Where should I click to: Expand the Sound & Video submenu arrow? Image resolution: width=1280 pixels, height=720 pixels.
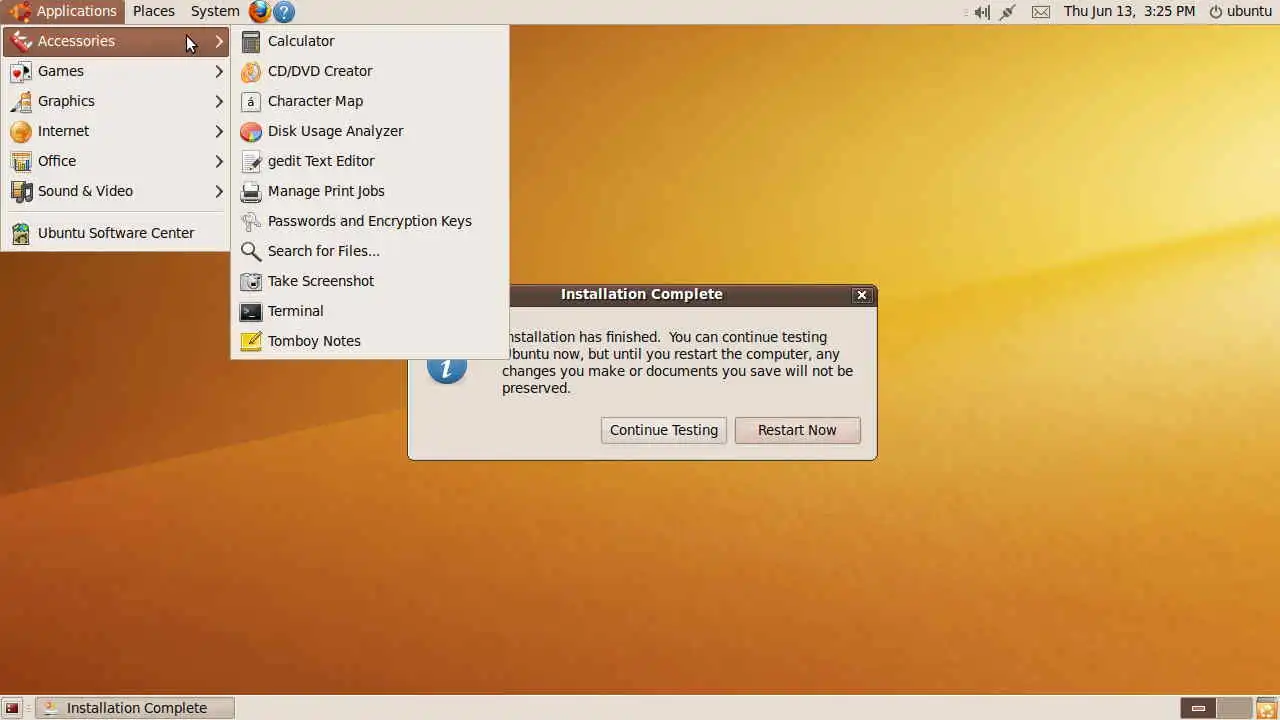click(x=219, y=191)
